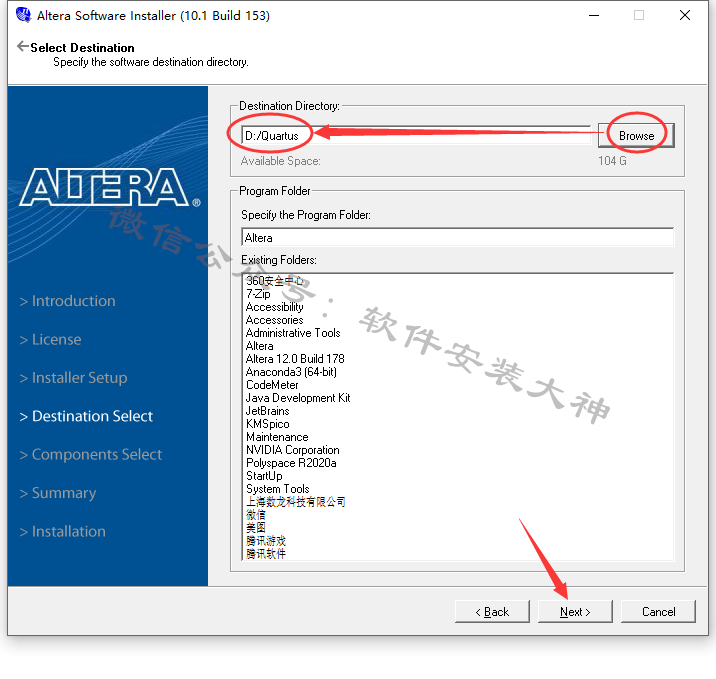Image resolution: width=716 pixels, height=679 pixels.
Task: Select Administrative Tools folder
Action: point(293,333)
